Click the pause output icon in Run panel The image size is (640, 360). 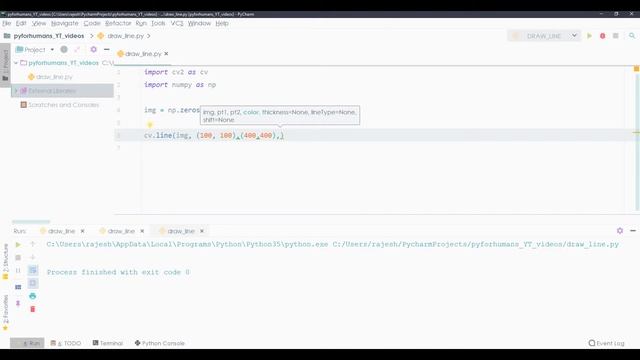click(x=18, y=270)
